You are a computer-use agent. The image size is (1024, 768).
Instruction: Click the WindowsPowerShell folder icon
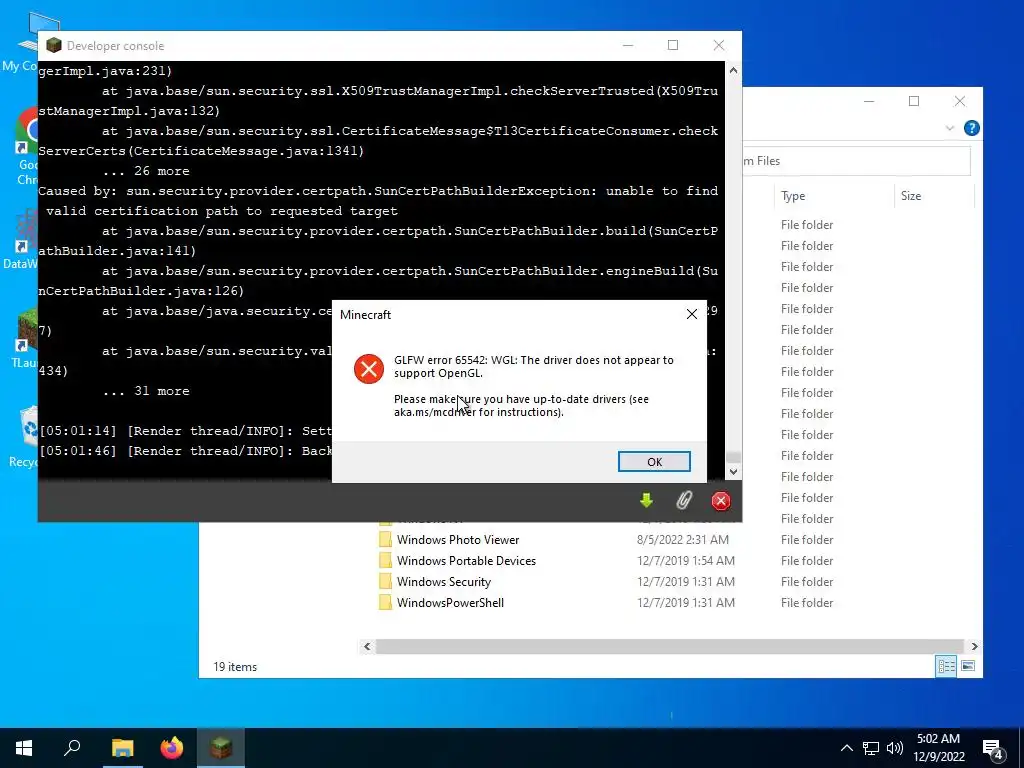coord(385,602)
